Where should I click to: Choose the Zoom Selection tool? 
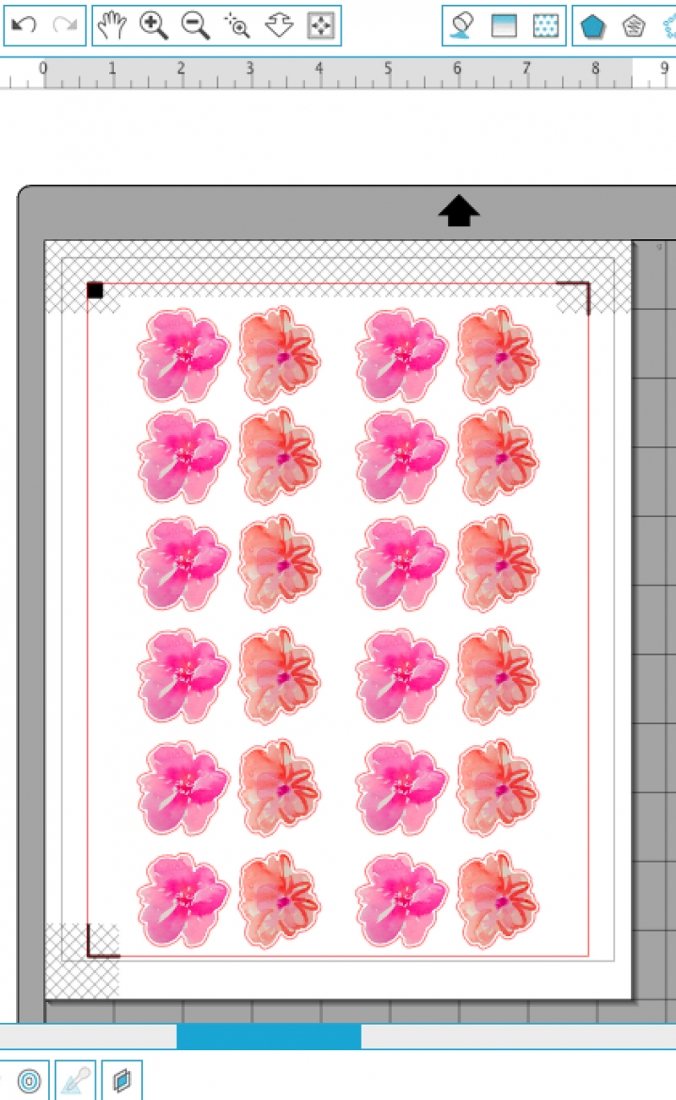(x=237, y=26)
